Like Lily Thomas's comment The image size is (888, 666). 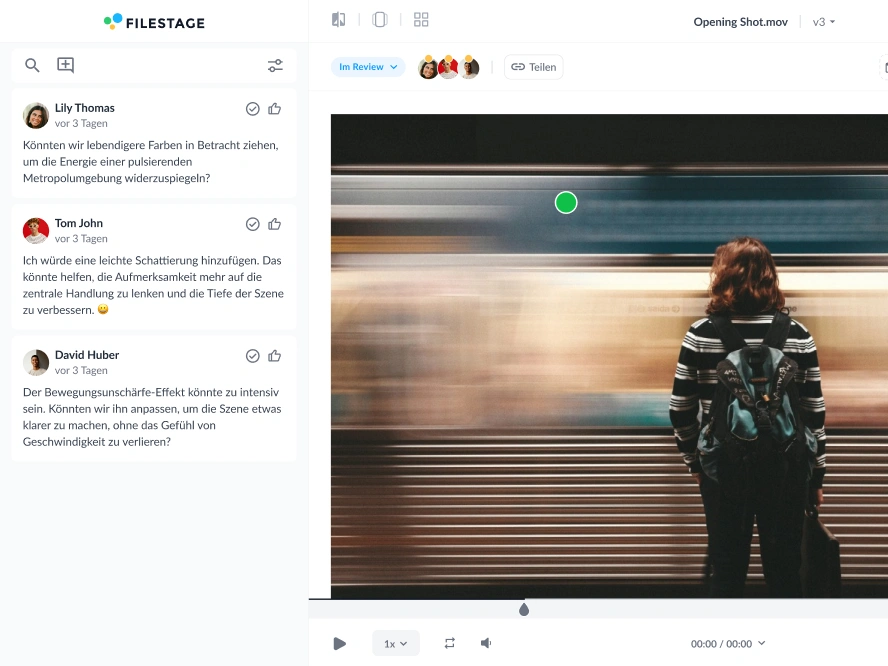pyautogui.click(x=275, y=109)
